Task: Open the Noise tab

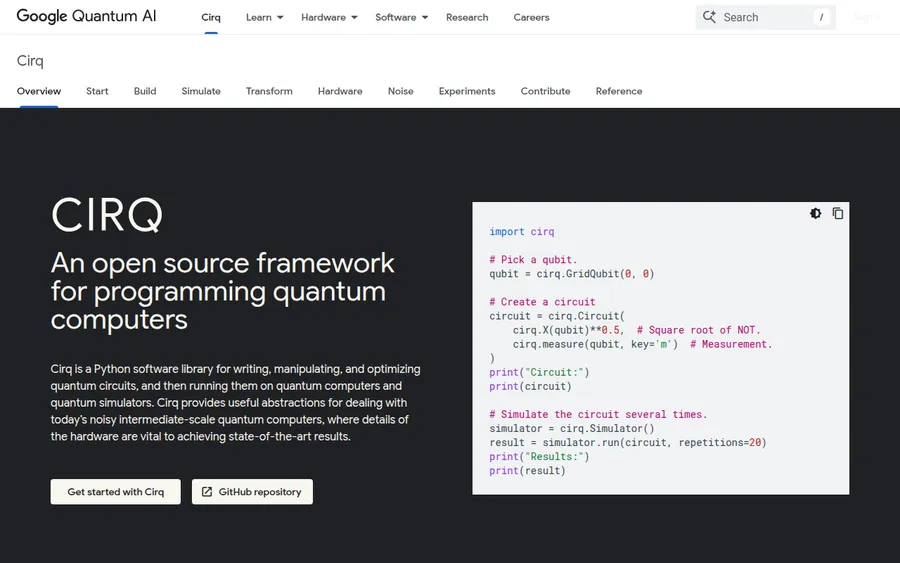Action: pos(401,91)
